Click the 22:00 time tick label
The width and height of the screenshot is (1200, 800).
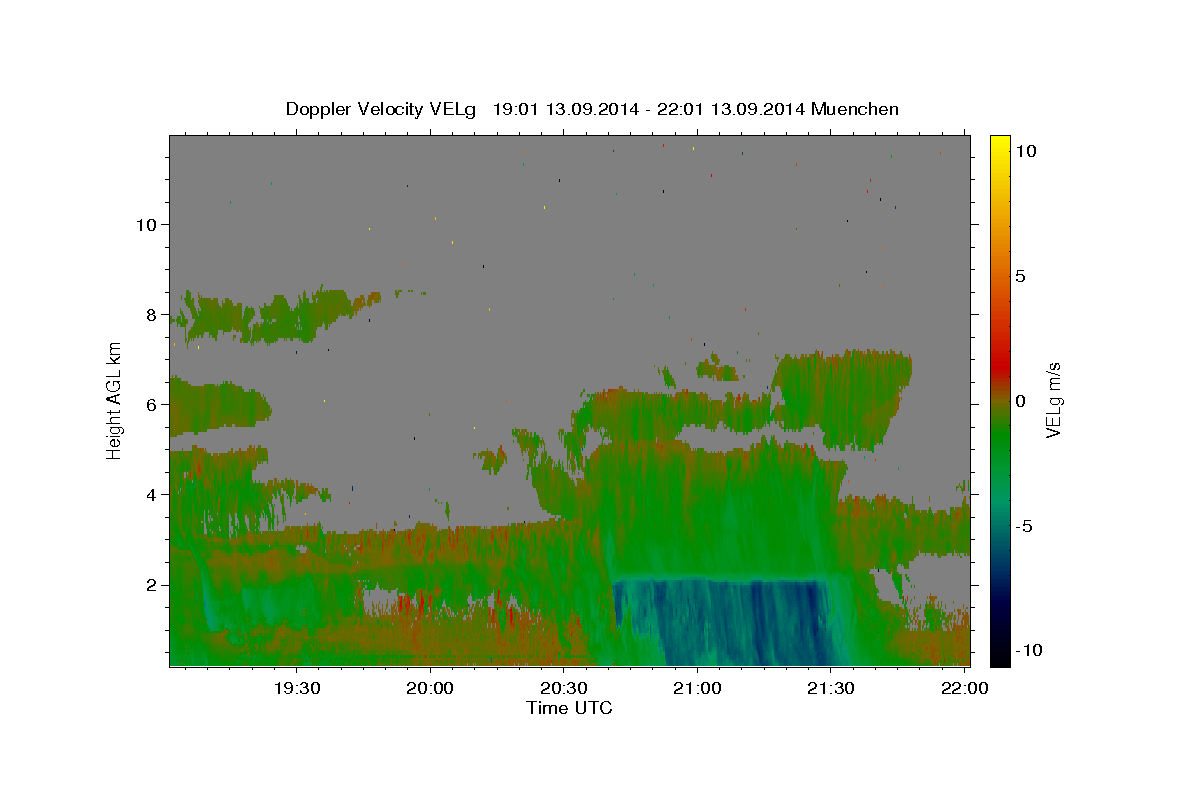click(964, 689)
